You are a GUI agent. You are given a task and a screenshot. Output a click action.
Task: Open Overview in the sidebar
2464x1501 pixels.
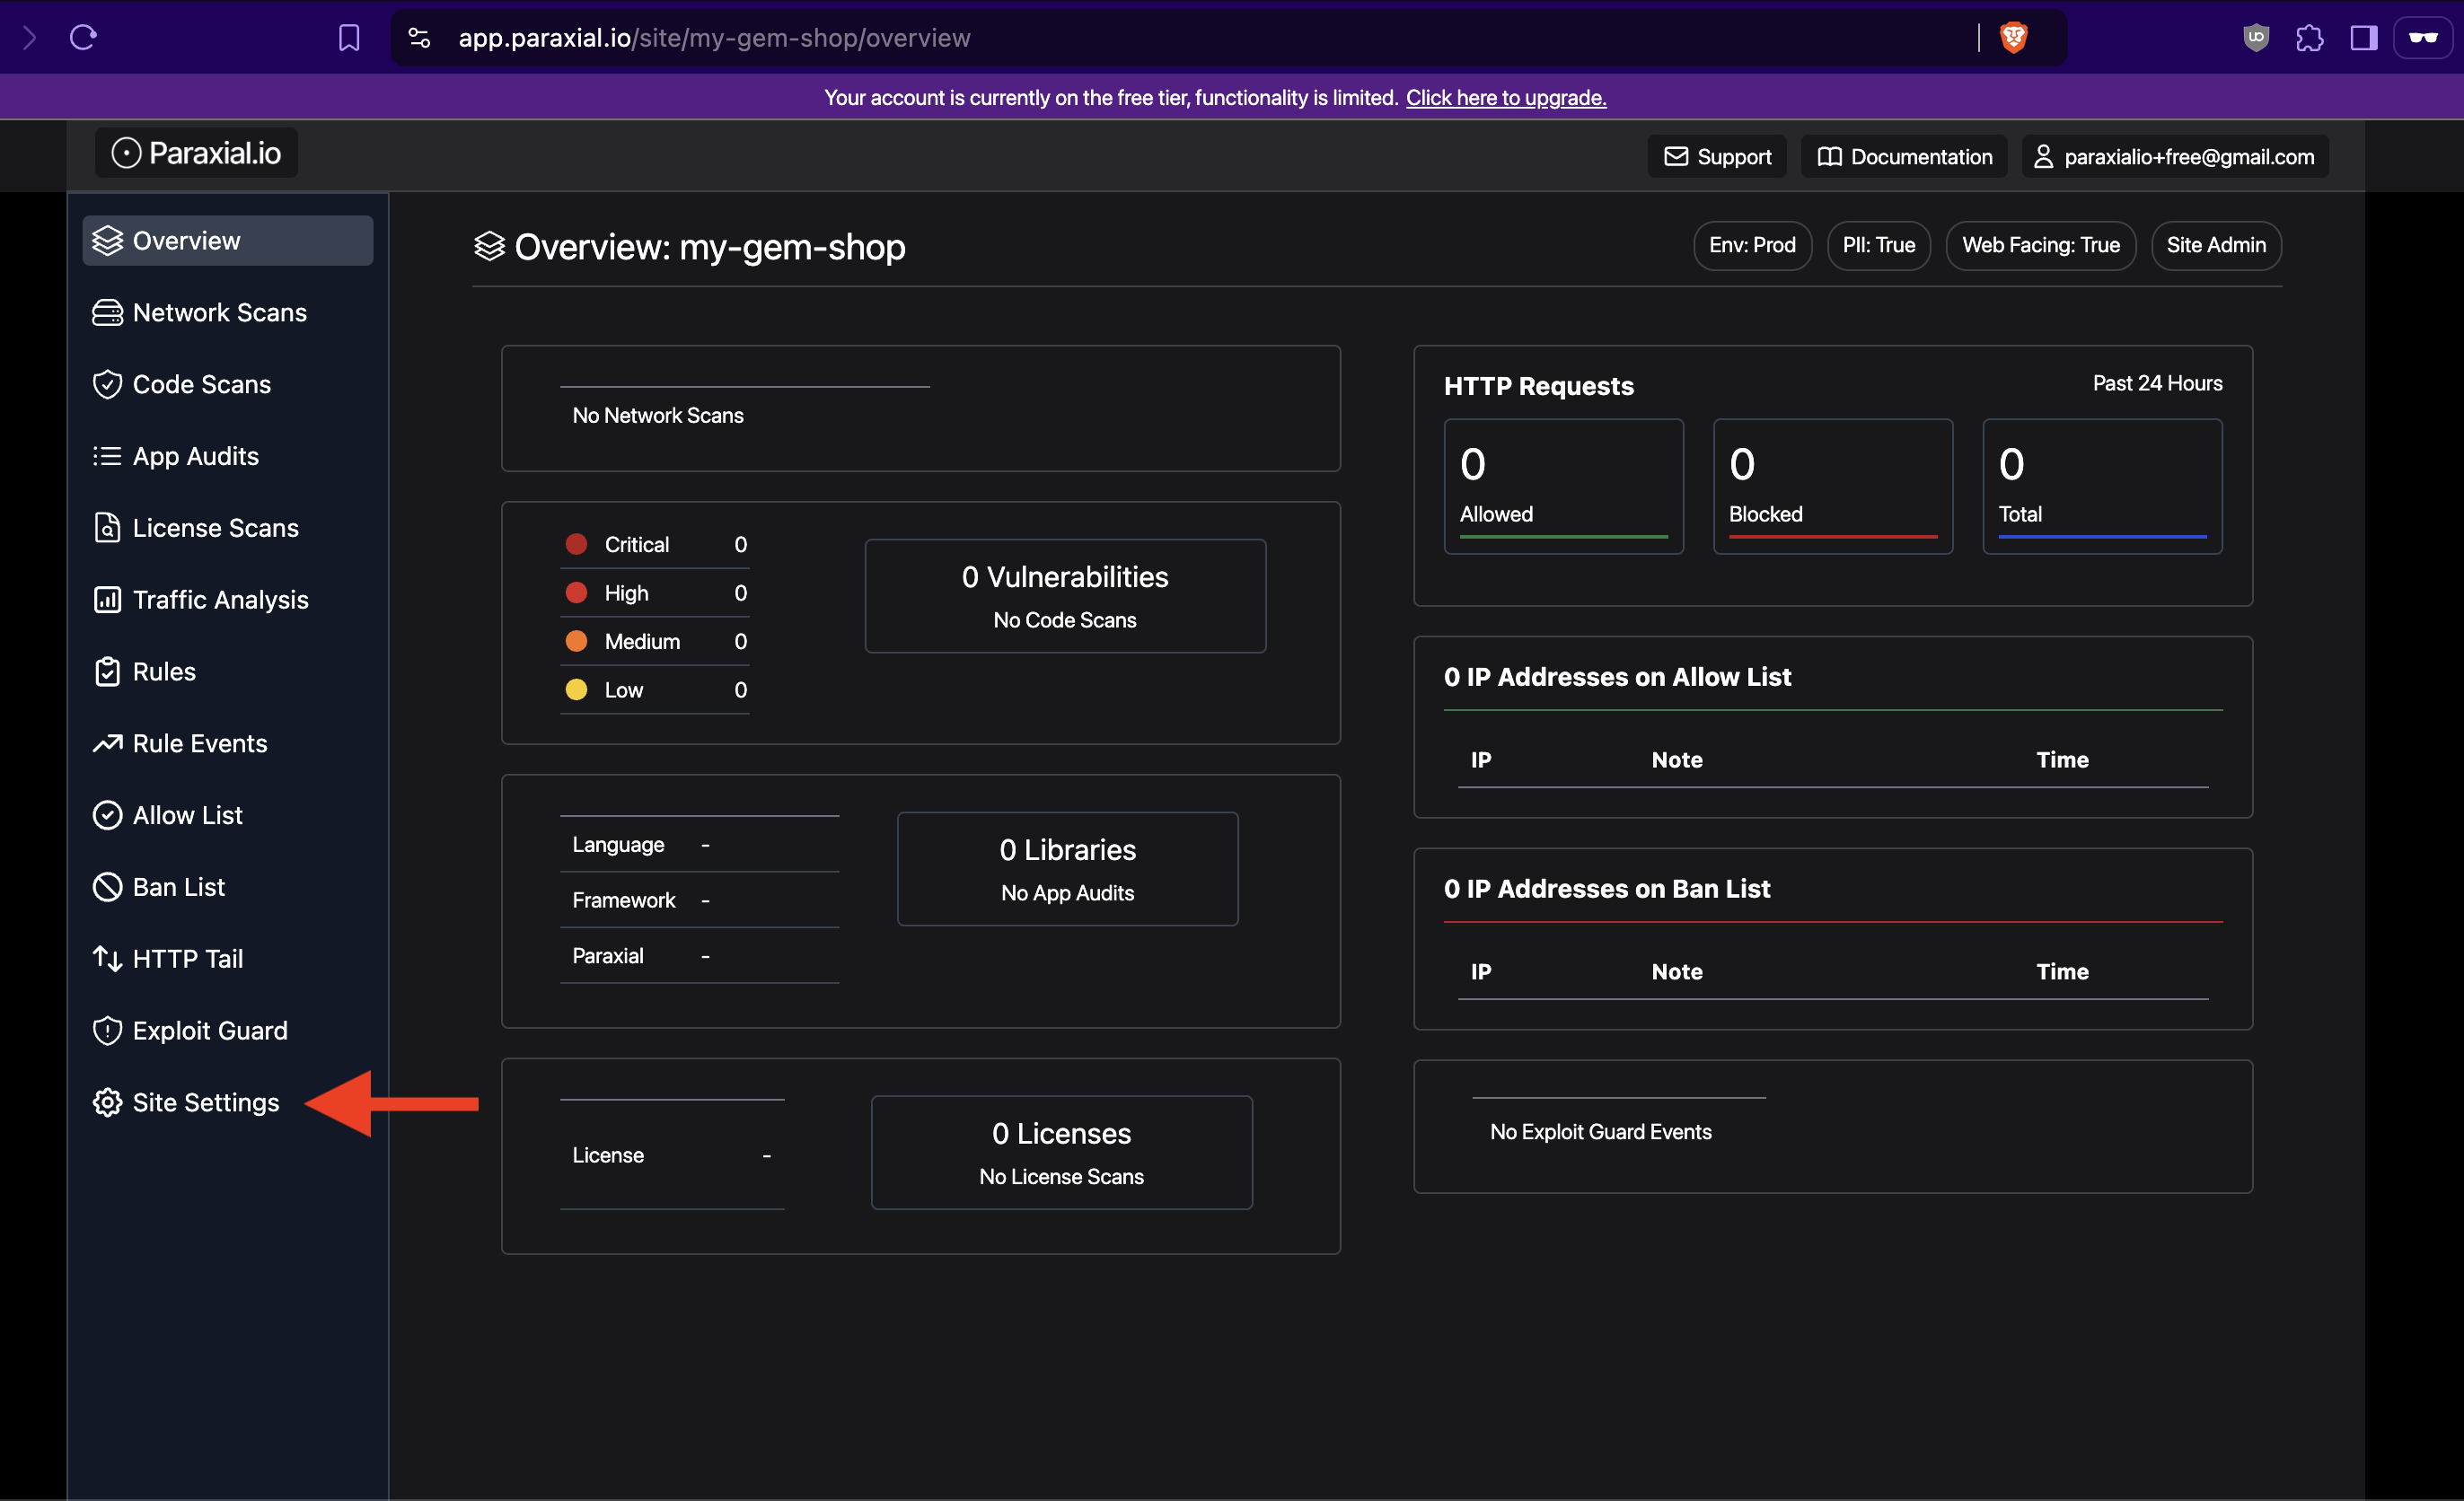[228, 241]
